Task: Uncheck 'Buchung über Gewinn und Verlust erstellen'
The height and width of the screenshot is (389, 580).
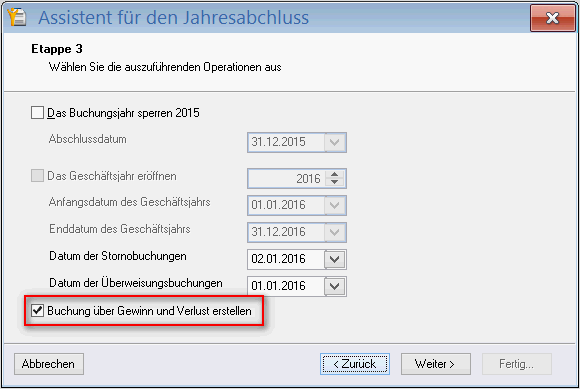Action: tap(37, 311)
